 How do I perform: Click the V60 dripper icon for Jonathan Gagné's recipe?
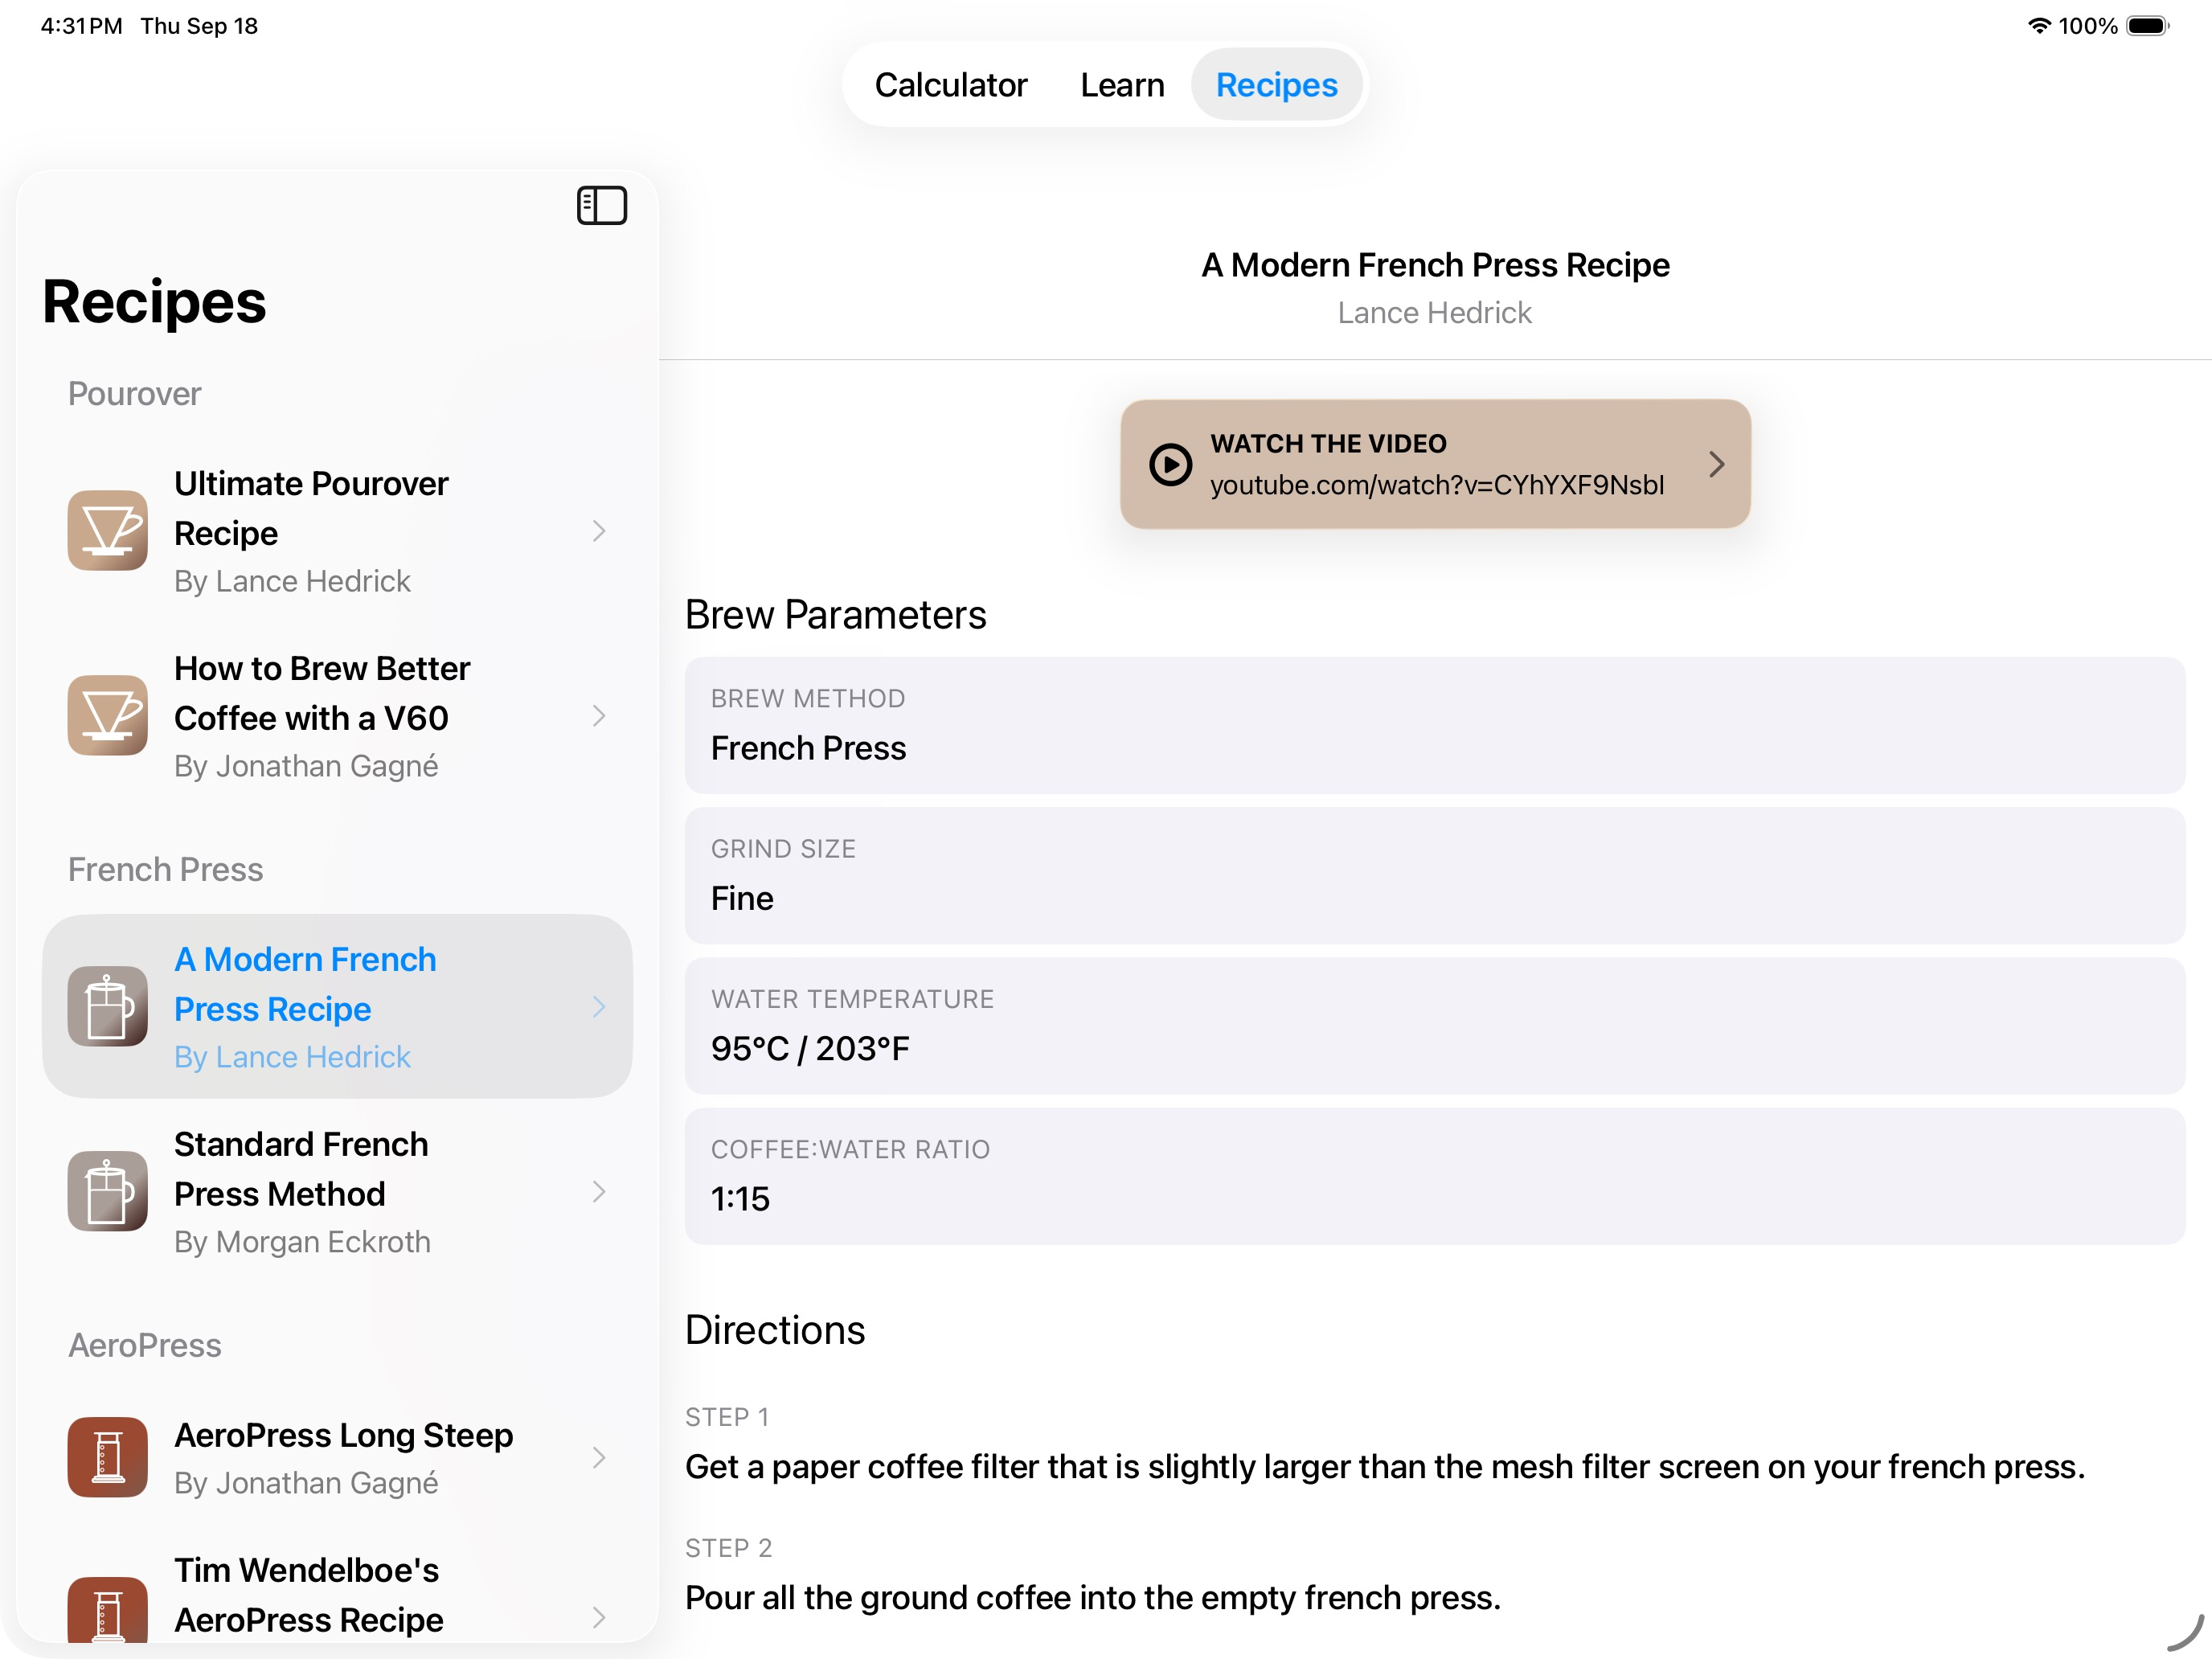point(108,716)
